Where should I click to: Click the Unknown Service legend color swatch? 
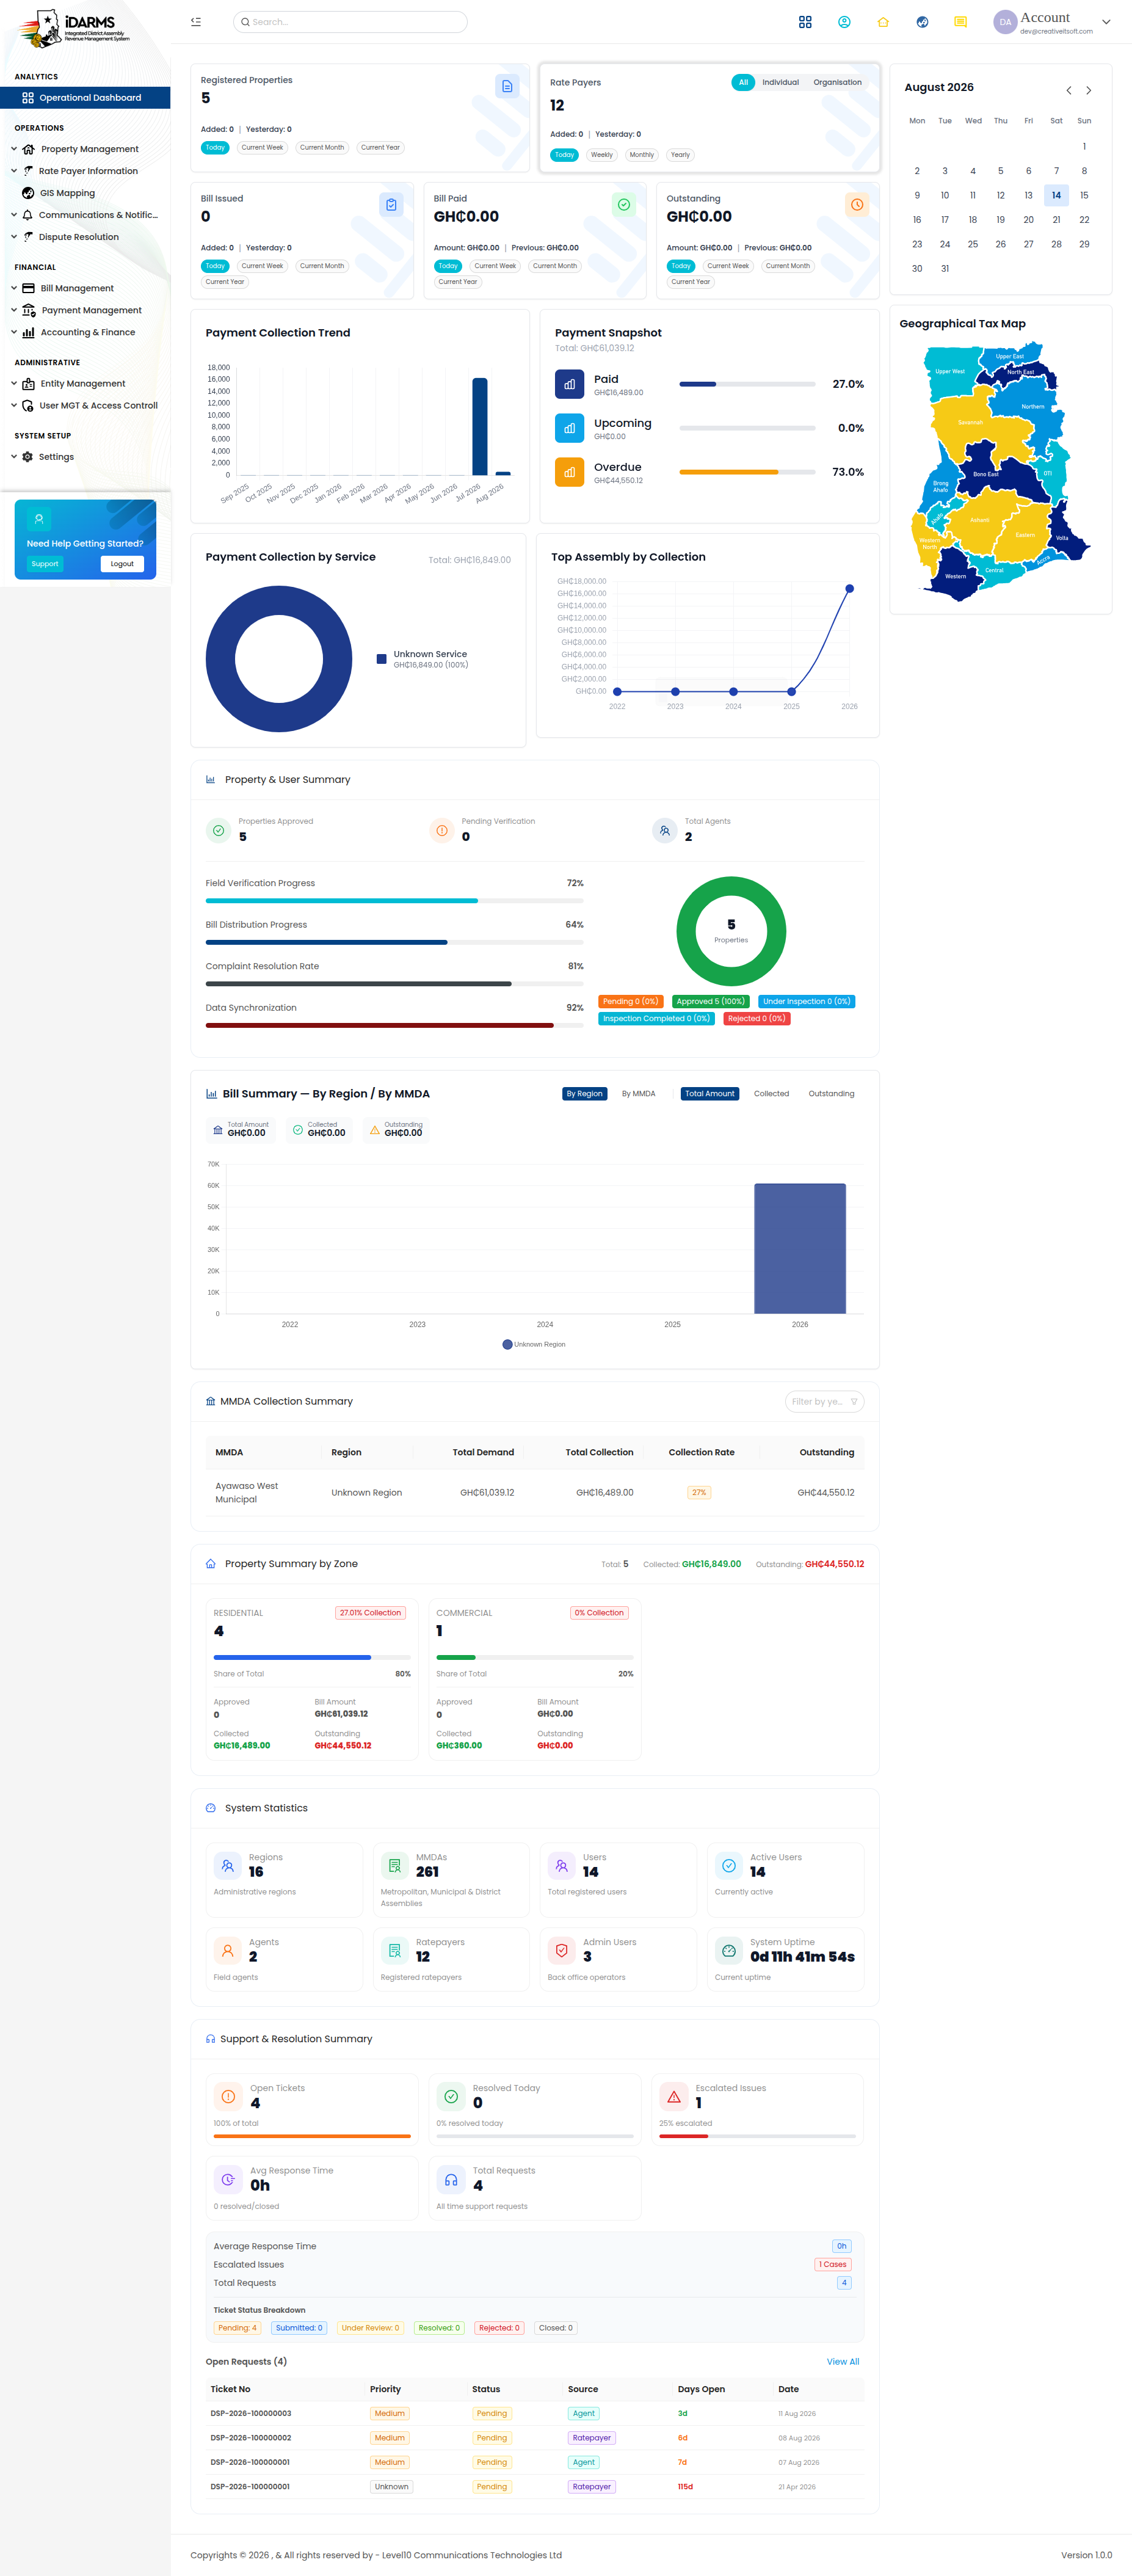click(x=381, y=659)
